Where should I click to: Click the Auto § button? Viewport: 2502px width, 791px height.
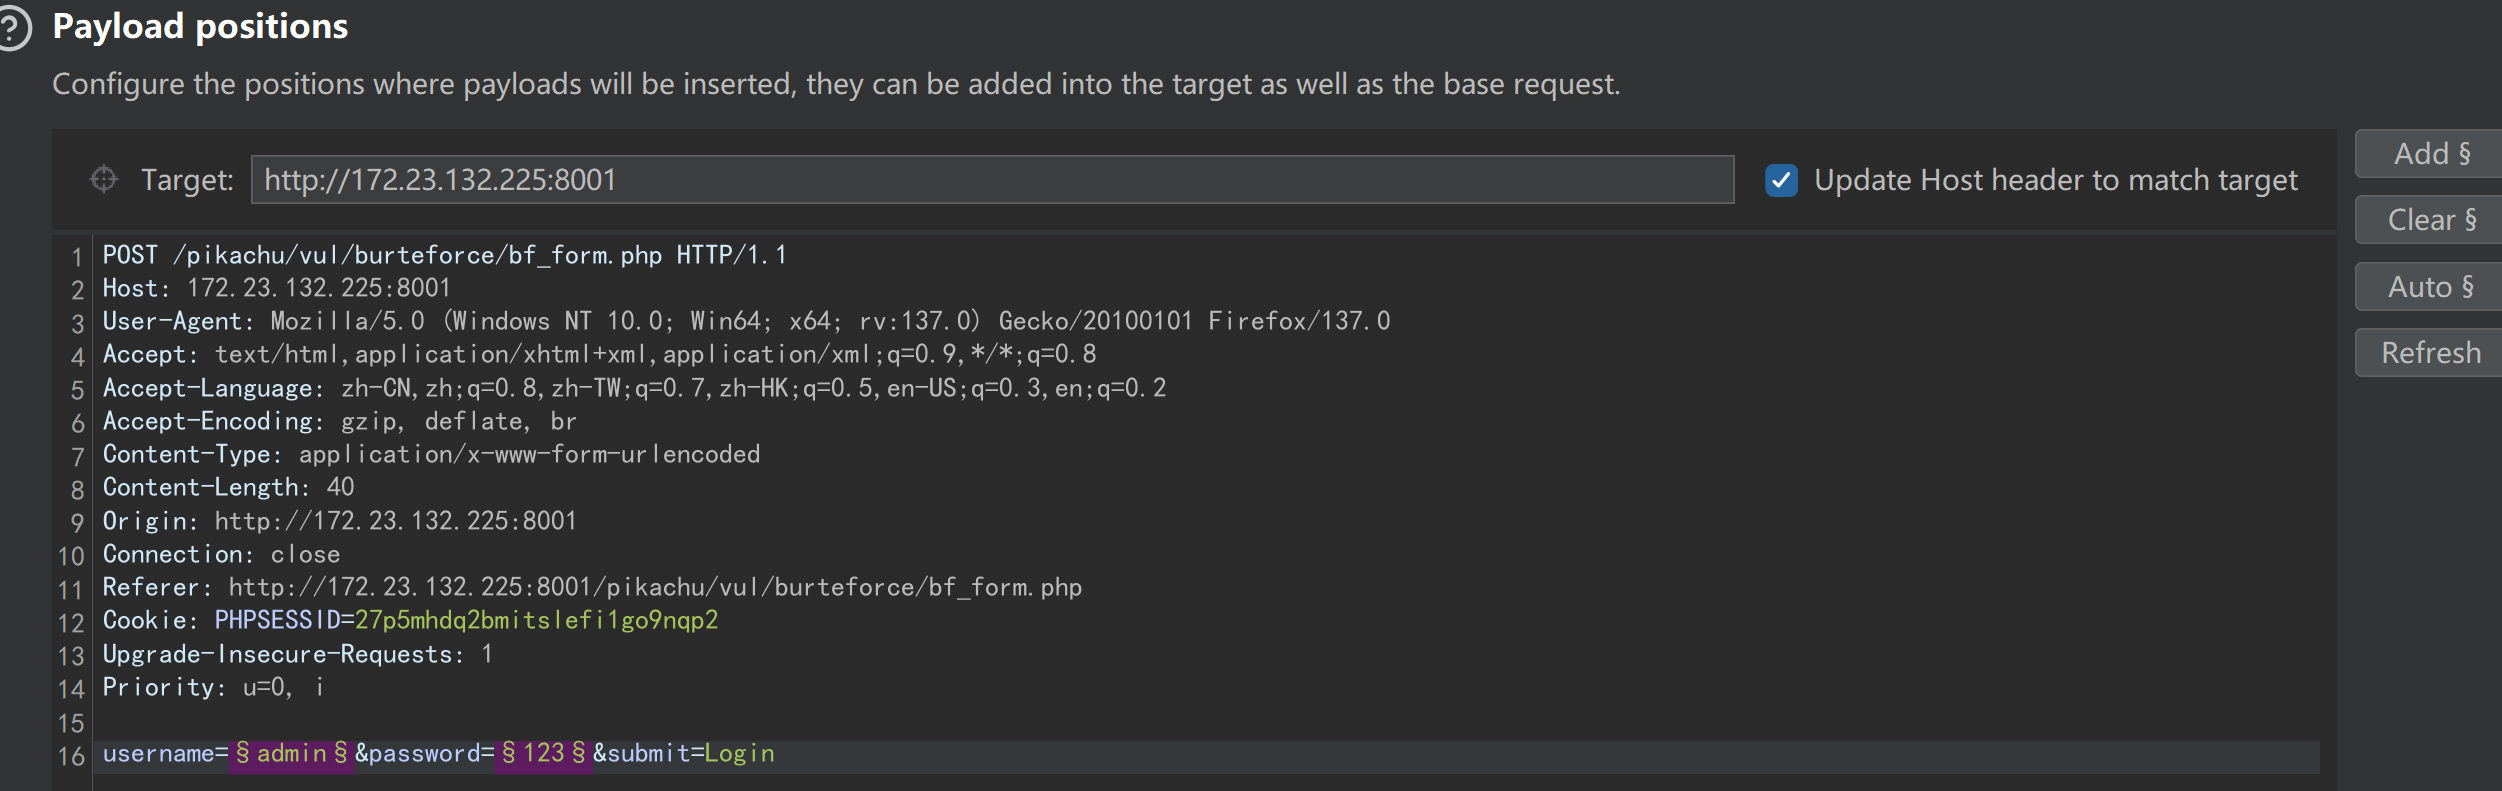[x=2430, y=287]
